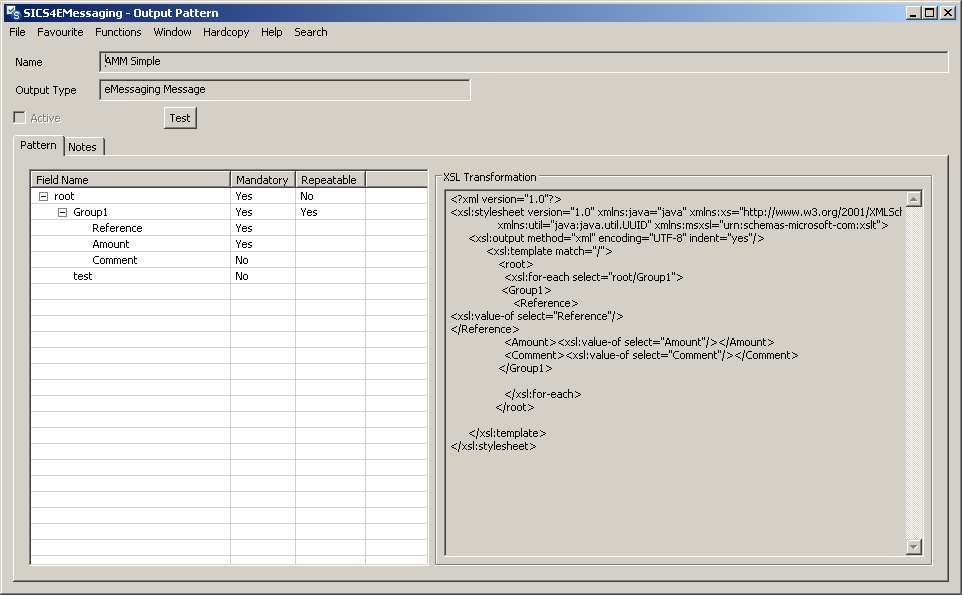The image size is (962, 595).
Task: Open the Window menu
Action: (x=172, y=32)
